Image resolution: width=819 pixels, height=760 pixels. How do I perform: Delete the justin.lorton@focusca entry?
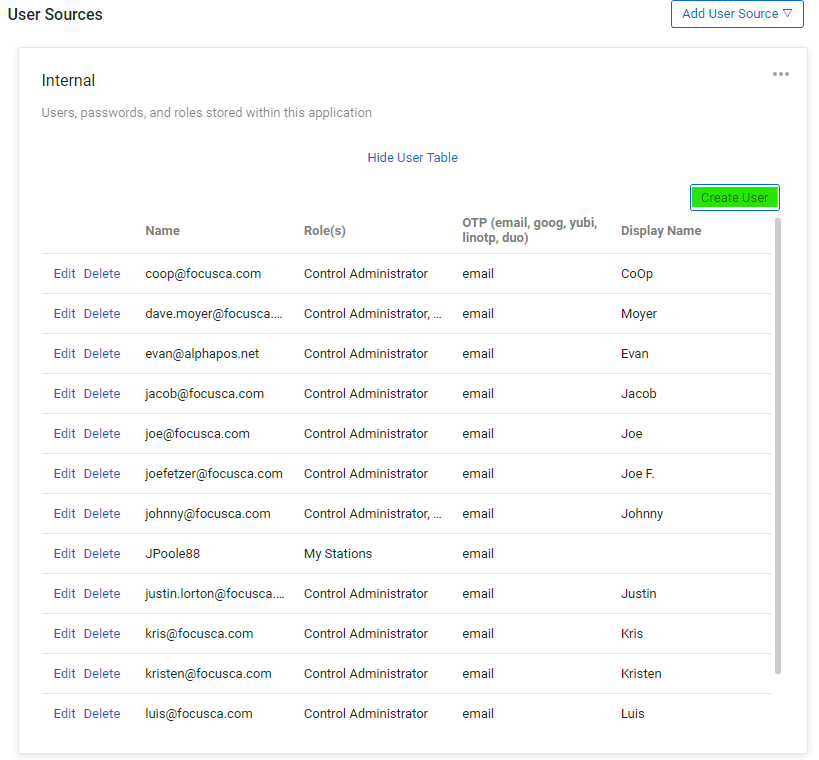tap(101, 593)
